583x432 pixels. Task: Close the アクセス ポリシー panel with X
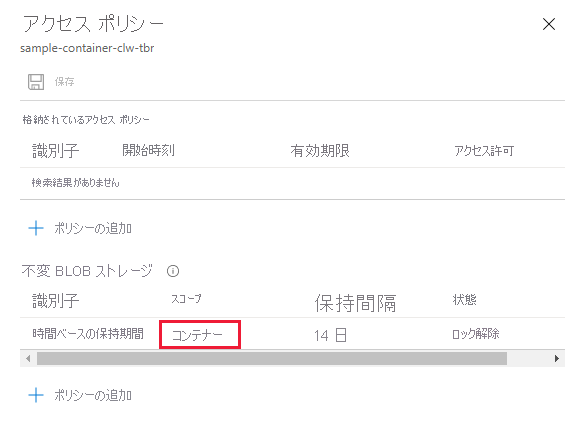[x=549, y=24]
